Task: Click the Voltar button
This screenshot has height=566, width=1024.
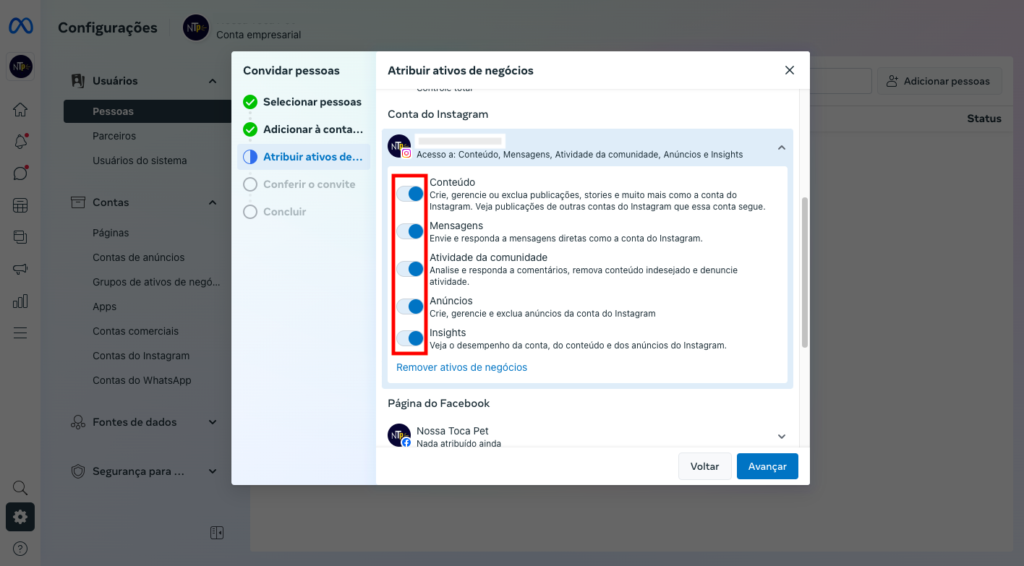Action: [x=705, y=466]
